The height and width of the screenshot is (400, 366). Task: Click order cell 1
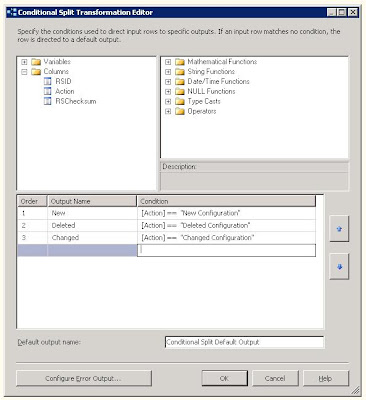(x=33, y=213)
